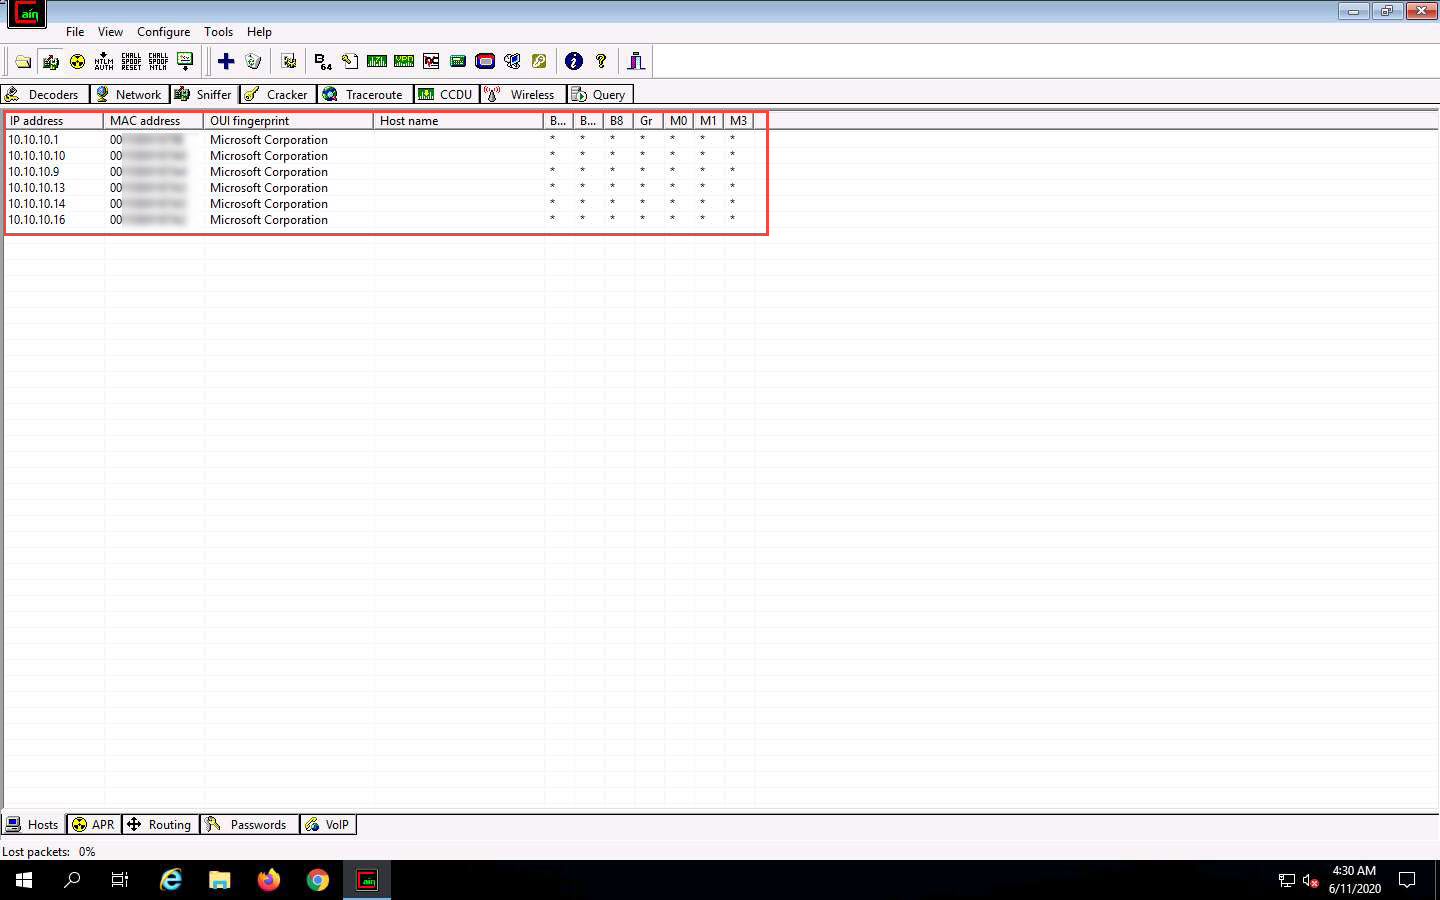
Task: Click the yellow key decoder icon
Action: (x=539, y=61)
